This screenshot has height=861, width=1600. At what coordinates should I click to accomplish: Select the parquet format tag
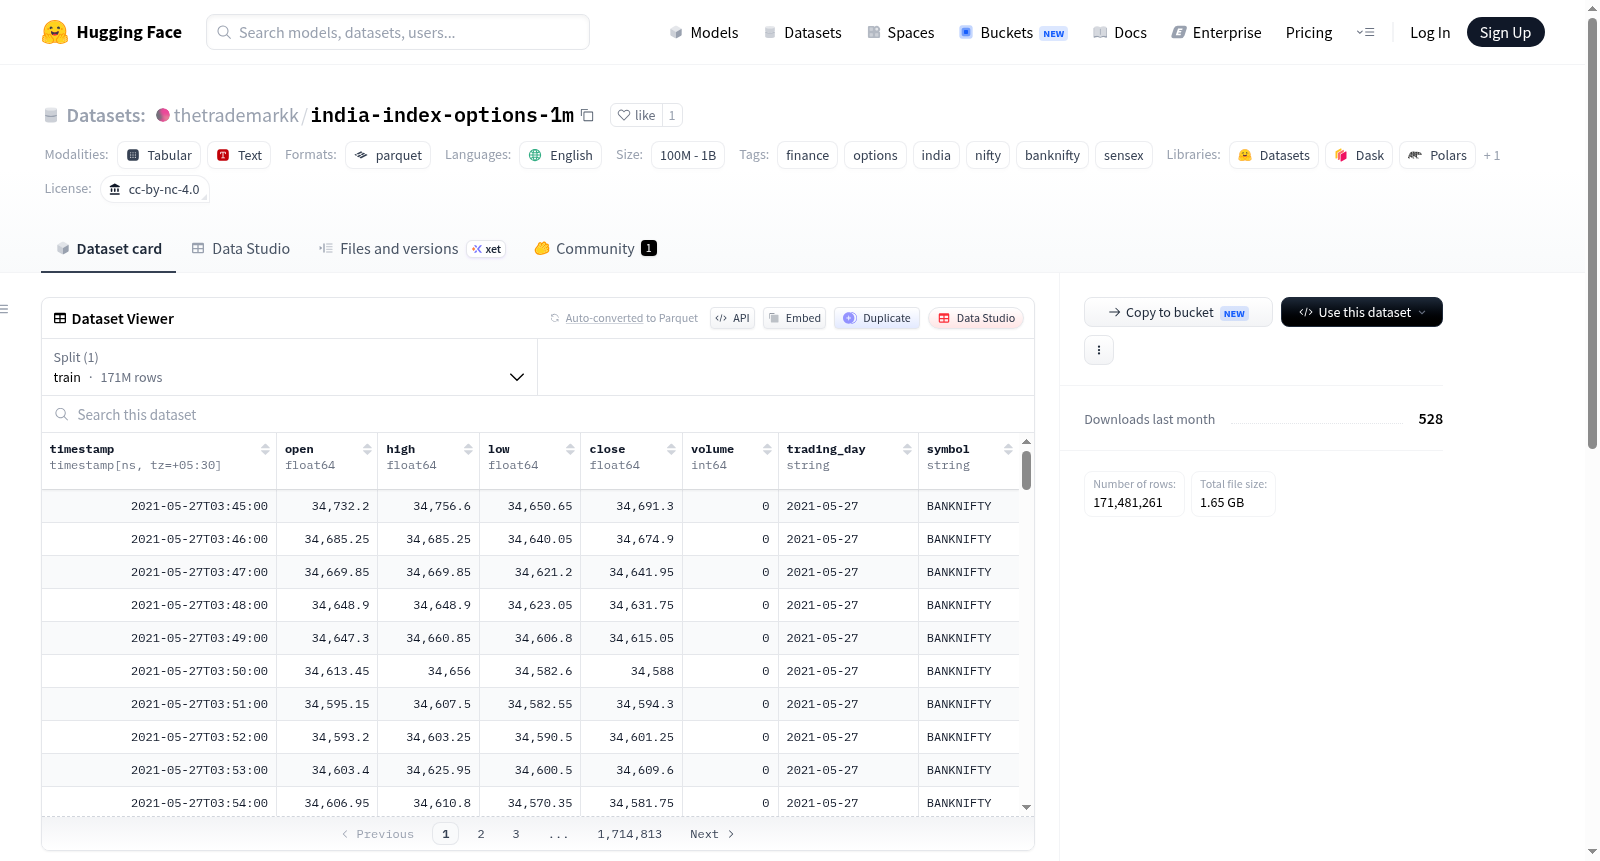pos(388,155)
